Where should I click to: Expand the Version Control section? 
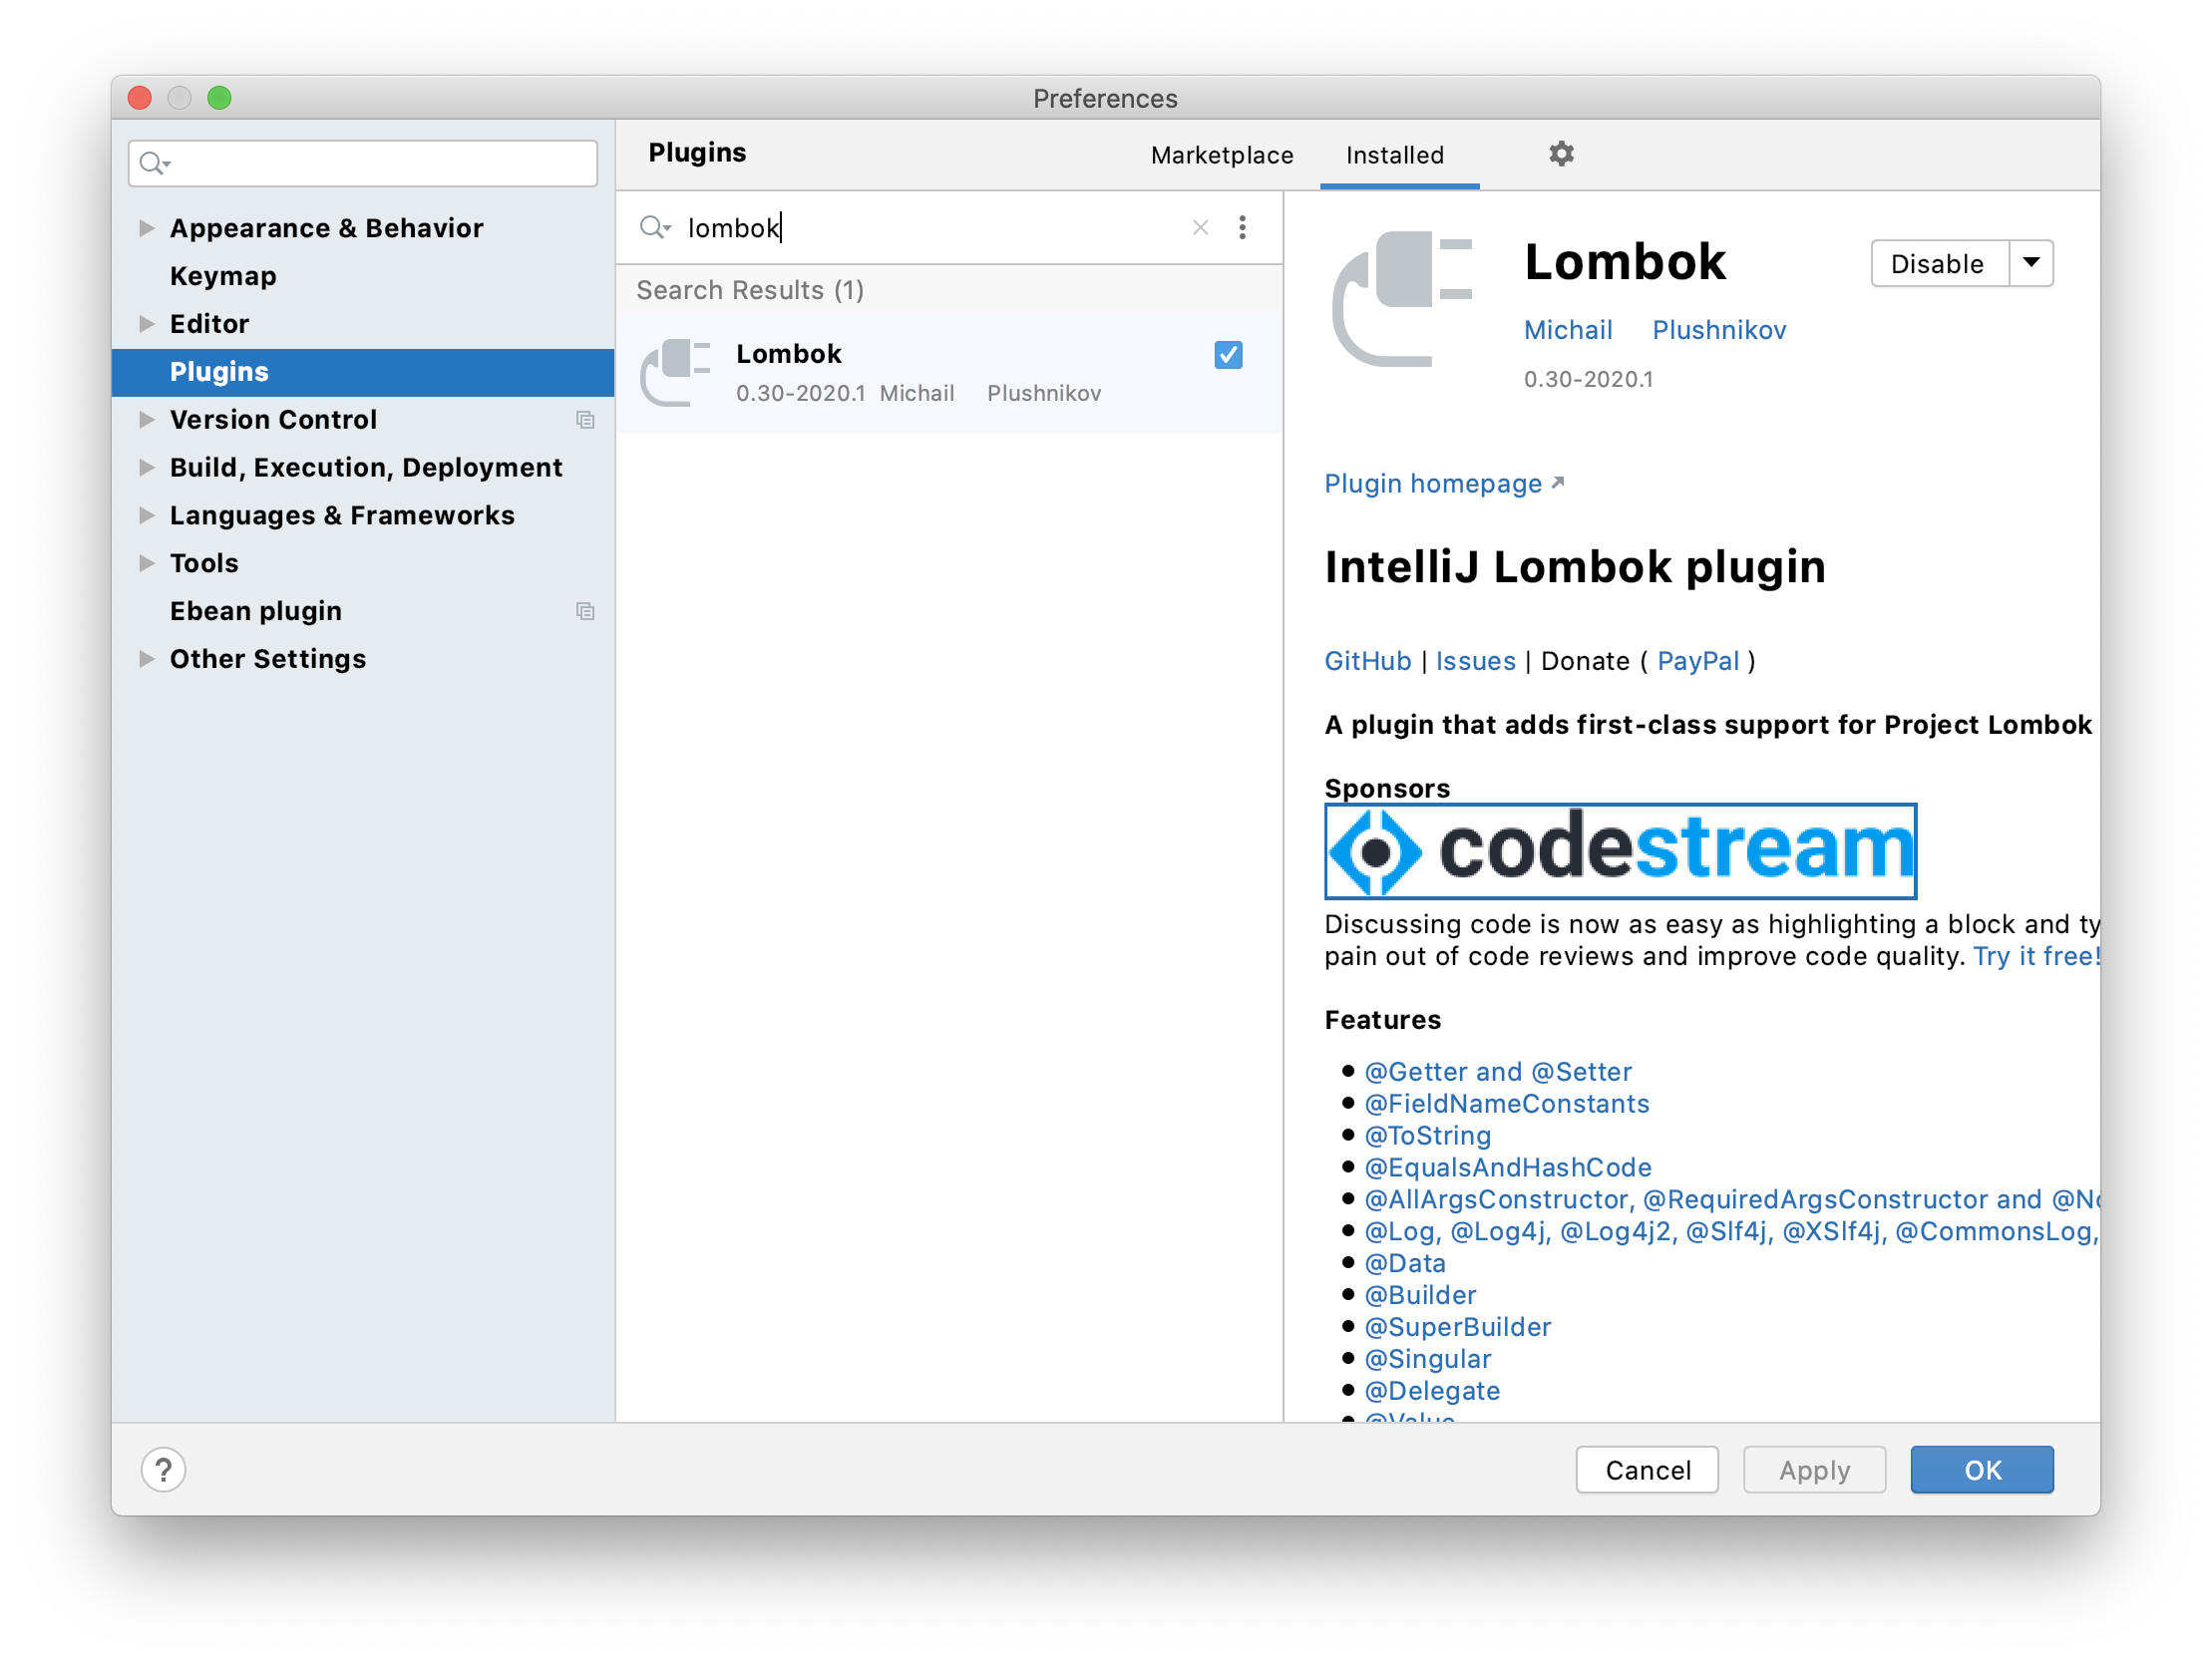[x=146, y=420]
